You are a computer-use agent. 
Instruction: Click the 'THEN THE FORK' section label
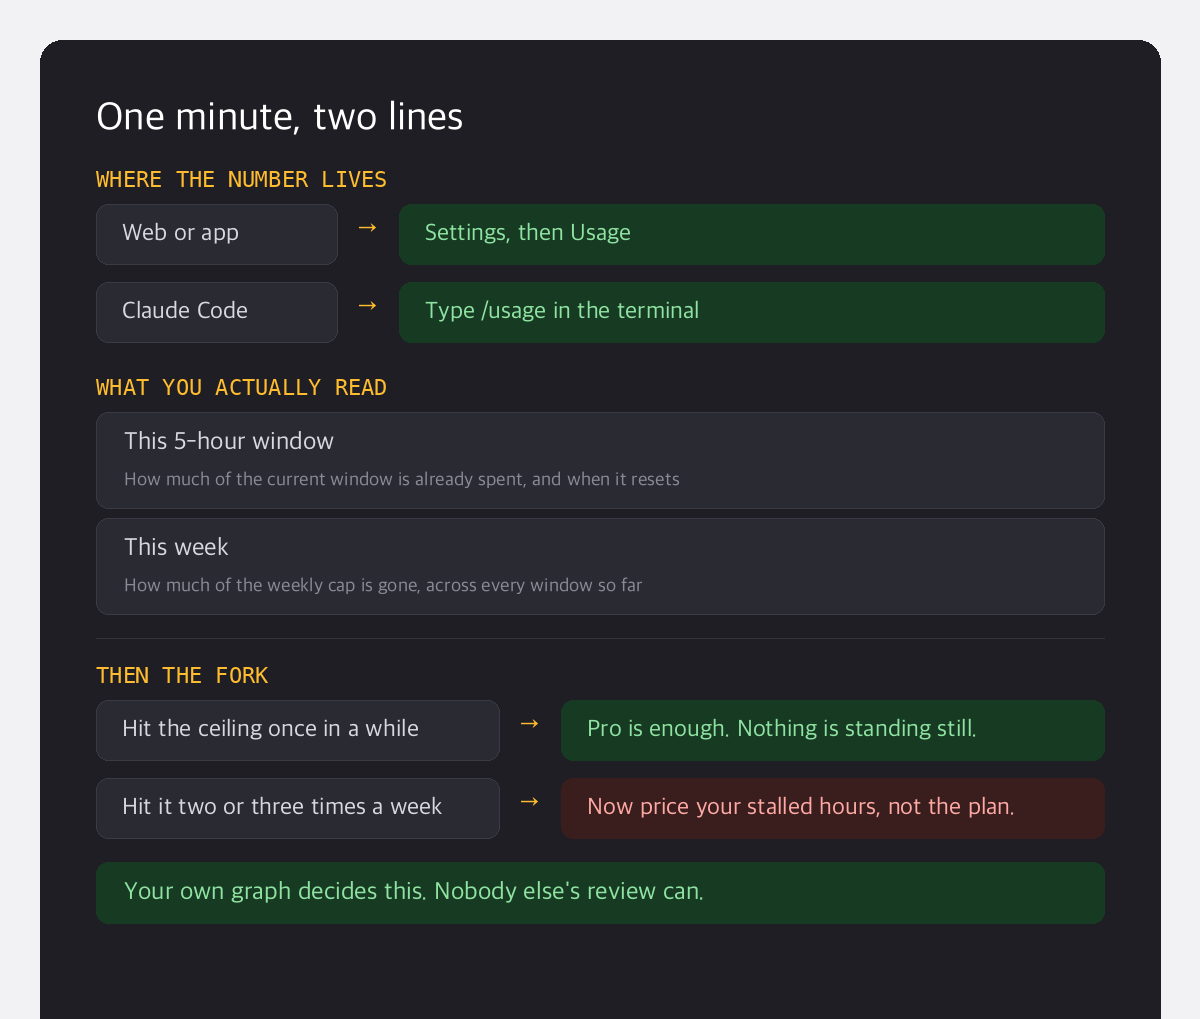click(182, 675)
